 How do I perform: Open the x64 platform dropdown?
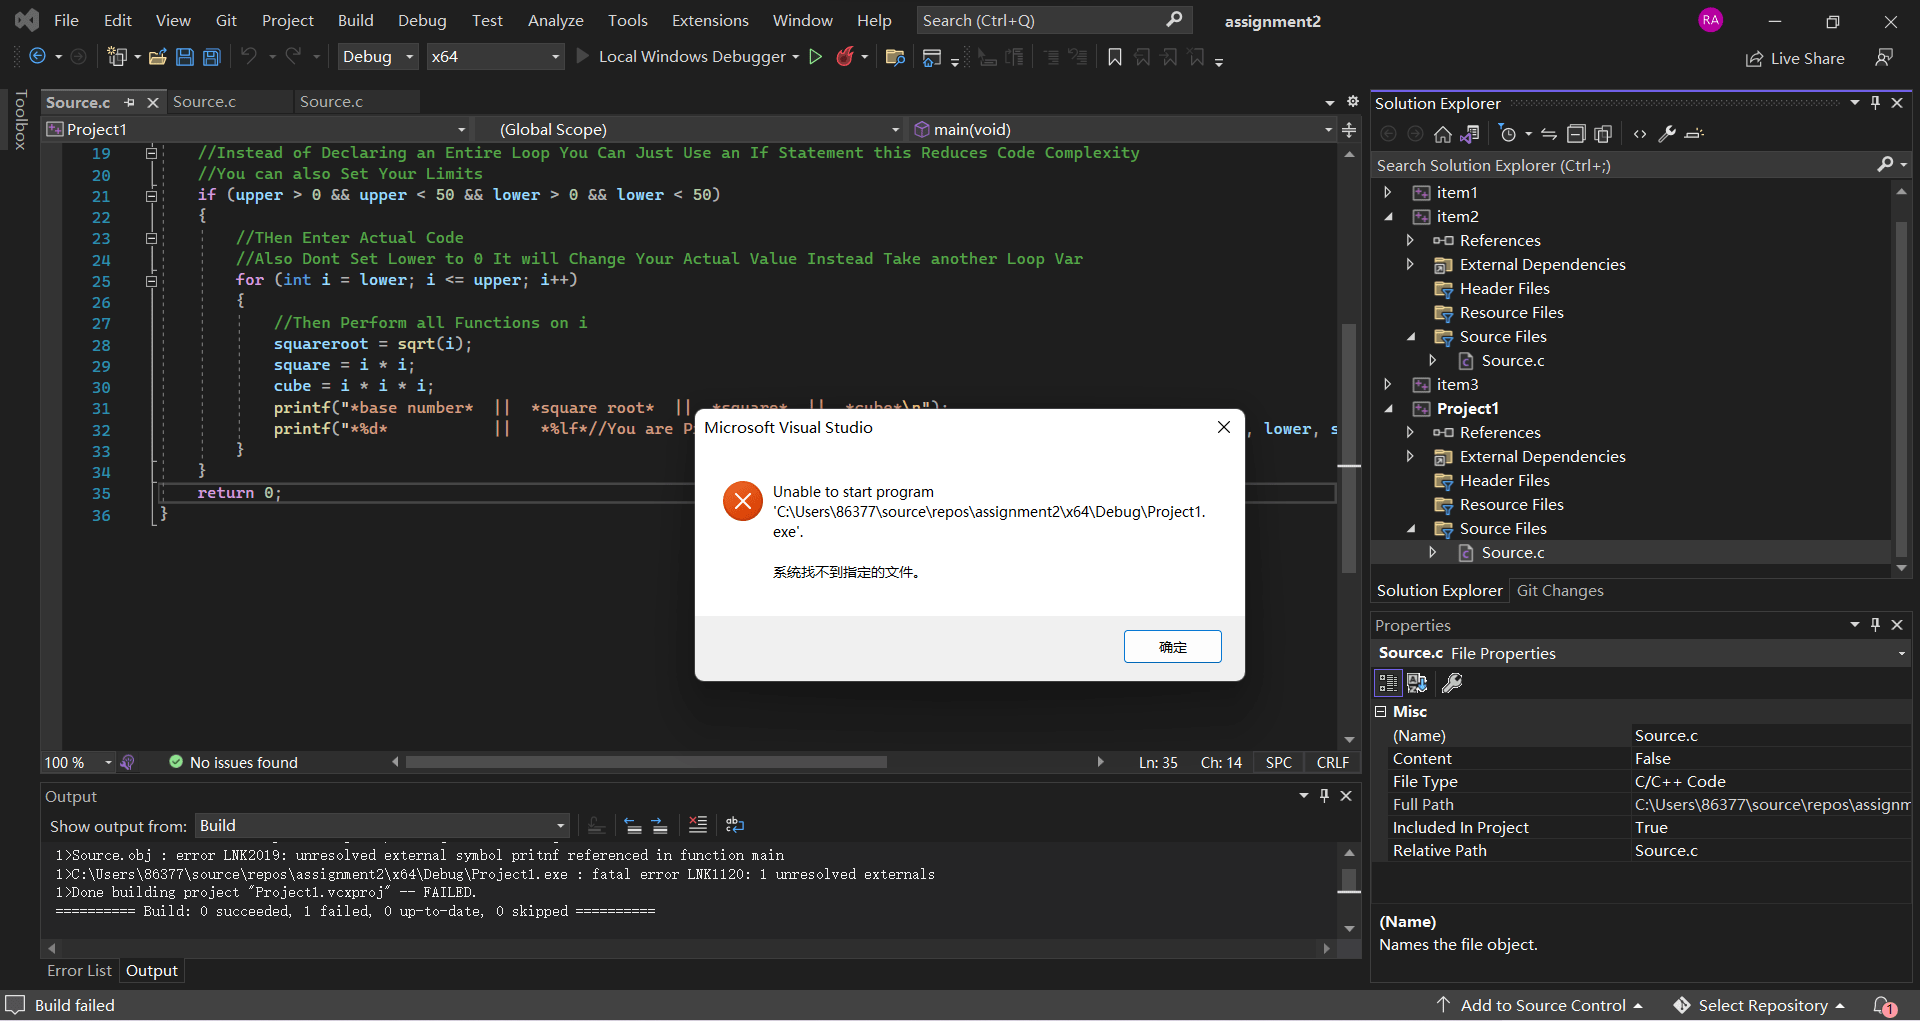(x=495, y=57)
